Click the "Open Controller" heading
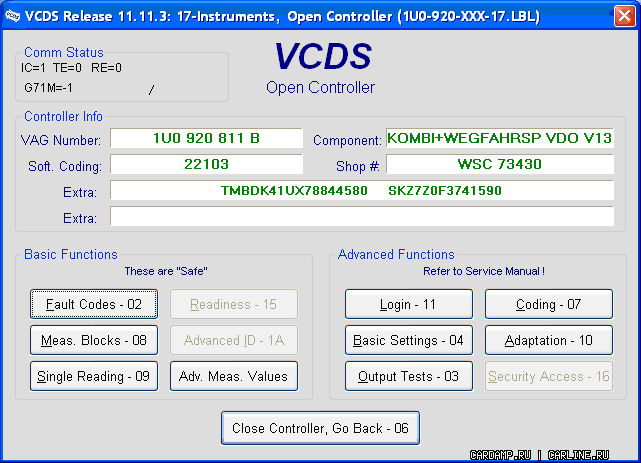The image size is (641, 463). pos(320,87)
